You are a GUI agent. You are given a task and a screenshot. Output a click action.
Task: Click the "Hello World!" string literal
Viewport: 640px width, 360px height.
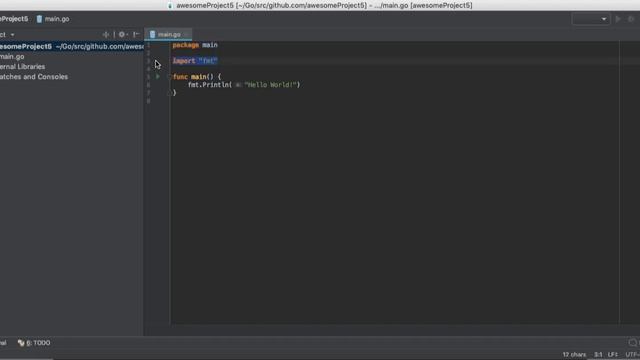pos(270,85)
